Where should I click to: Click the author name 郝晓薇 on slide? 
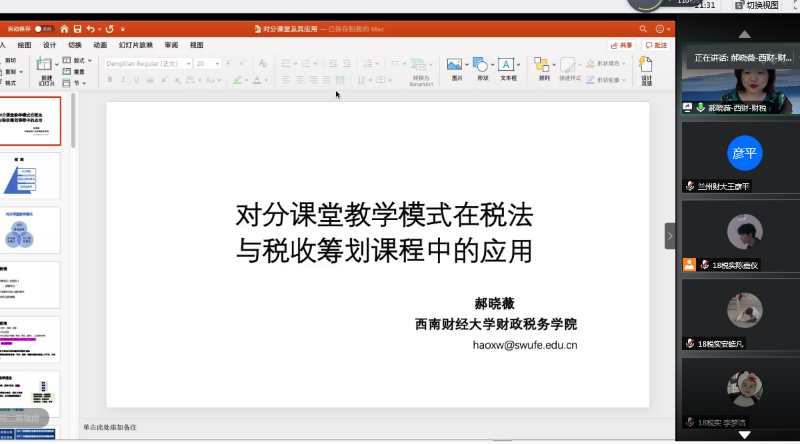coord(494,304)
